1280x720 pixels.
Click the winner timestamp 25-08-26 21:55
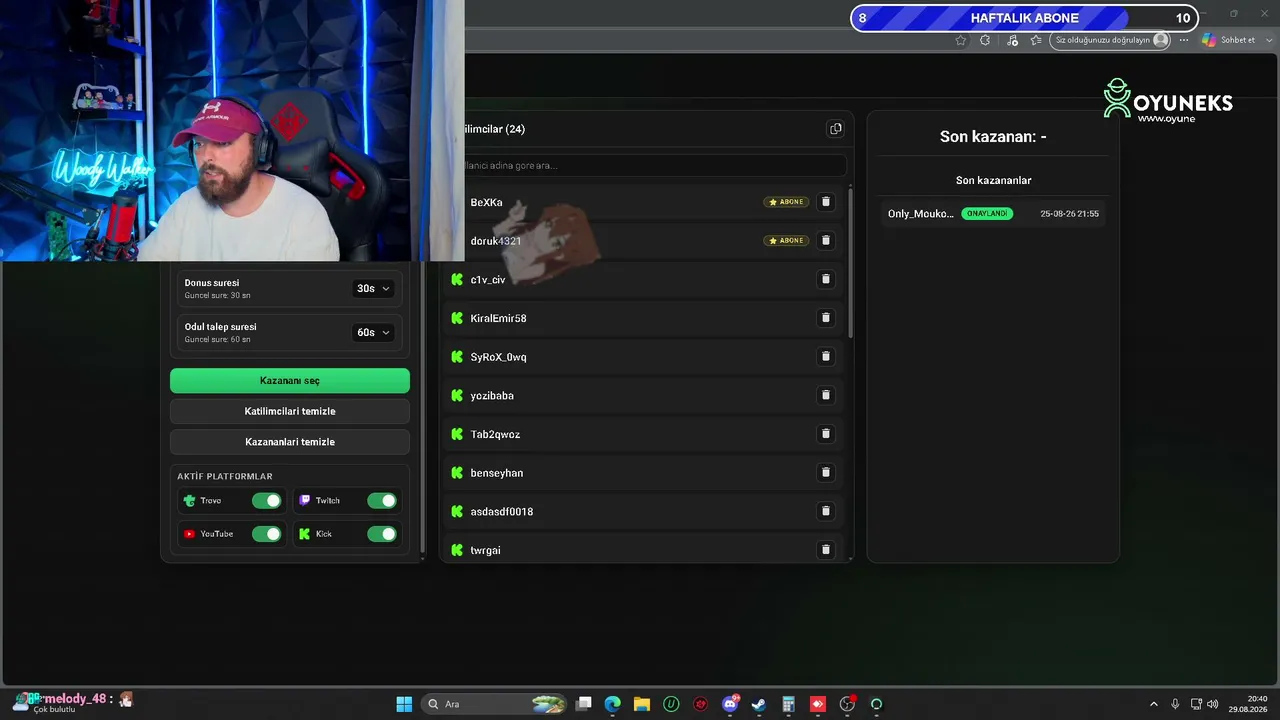pyautogui.click(x=1069, y=214)
